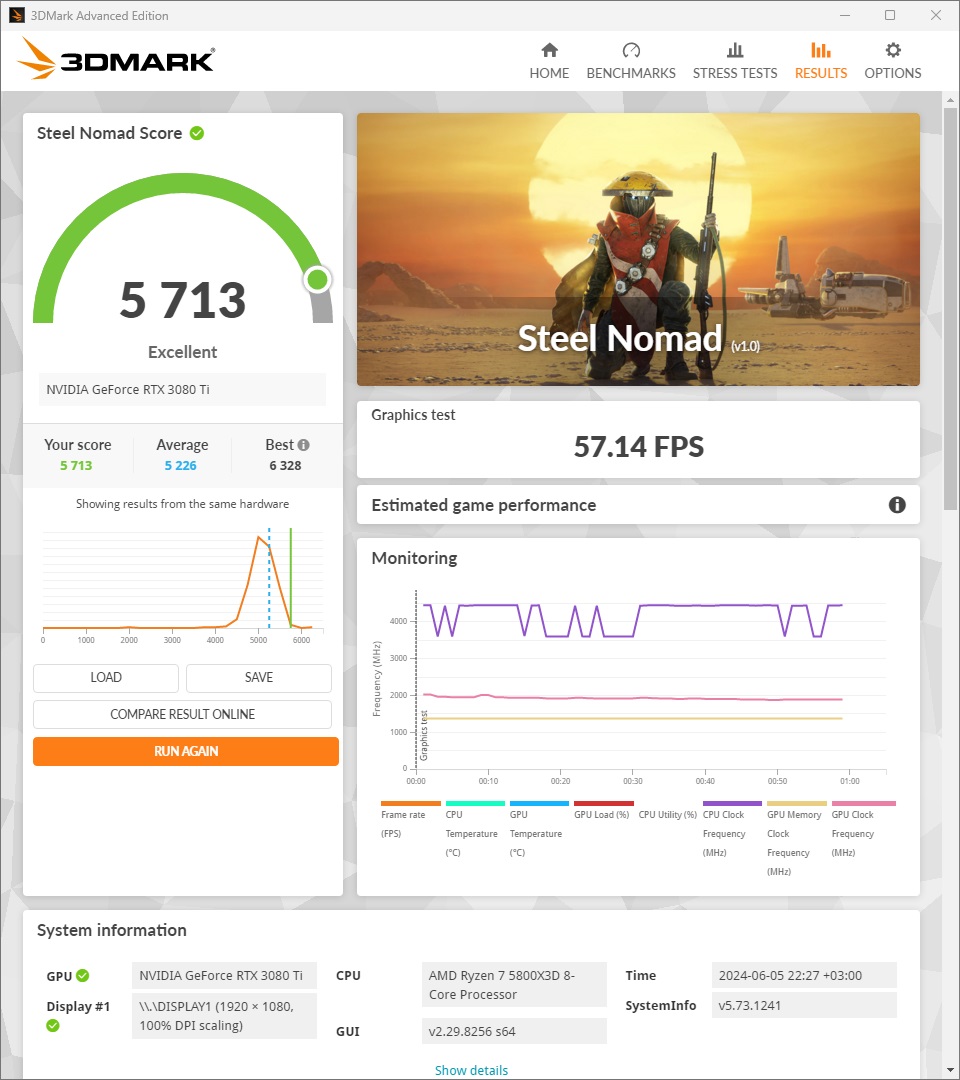Click the Your score value 5 713
Viewport: 960px width, 1080px height.
[76, 466]
